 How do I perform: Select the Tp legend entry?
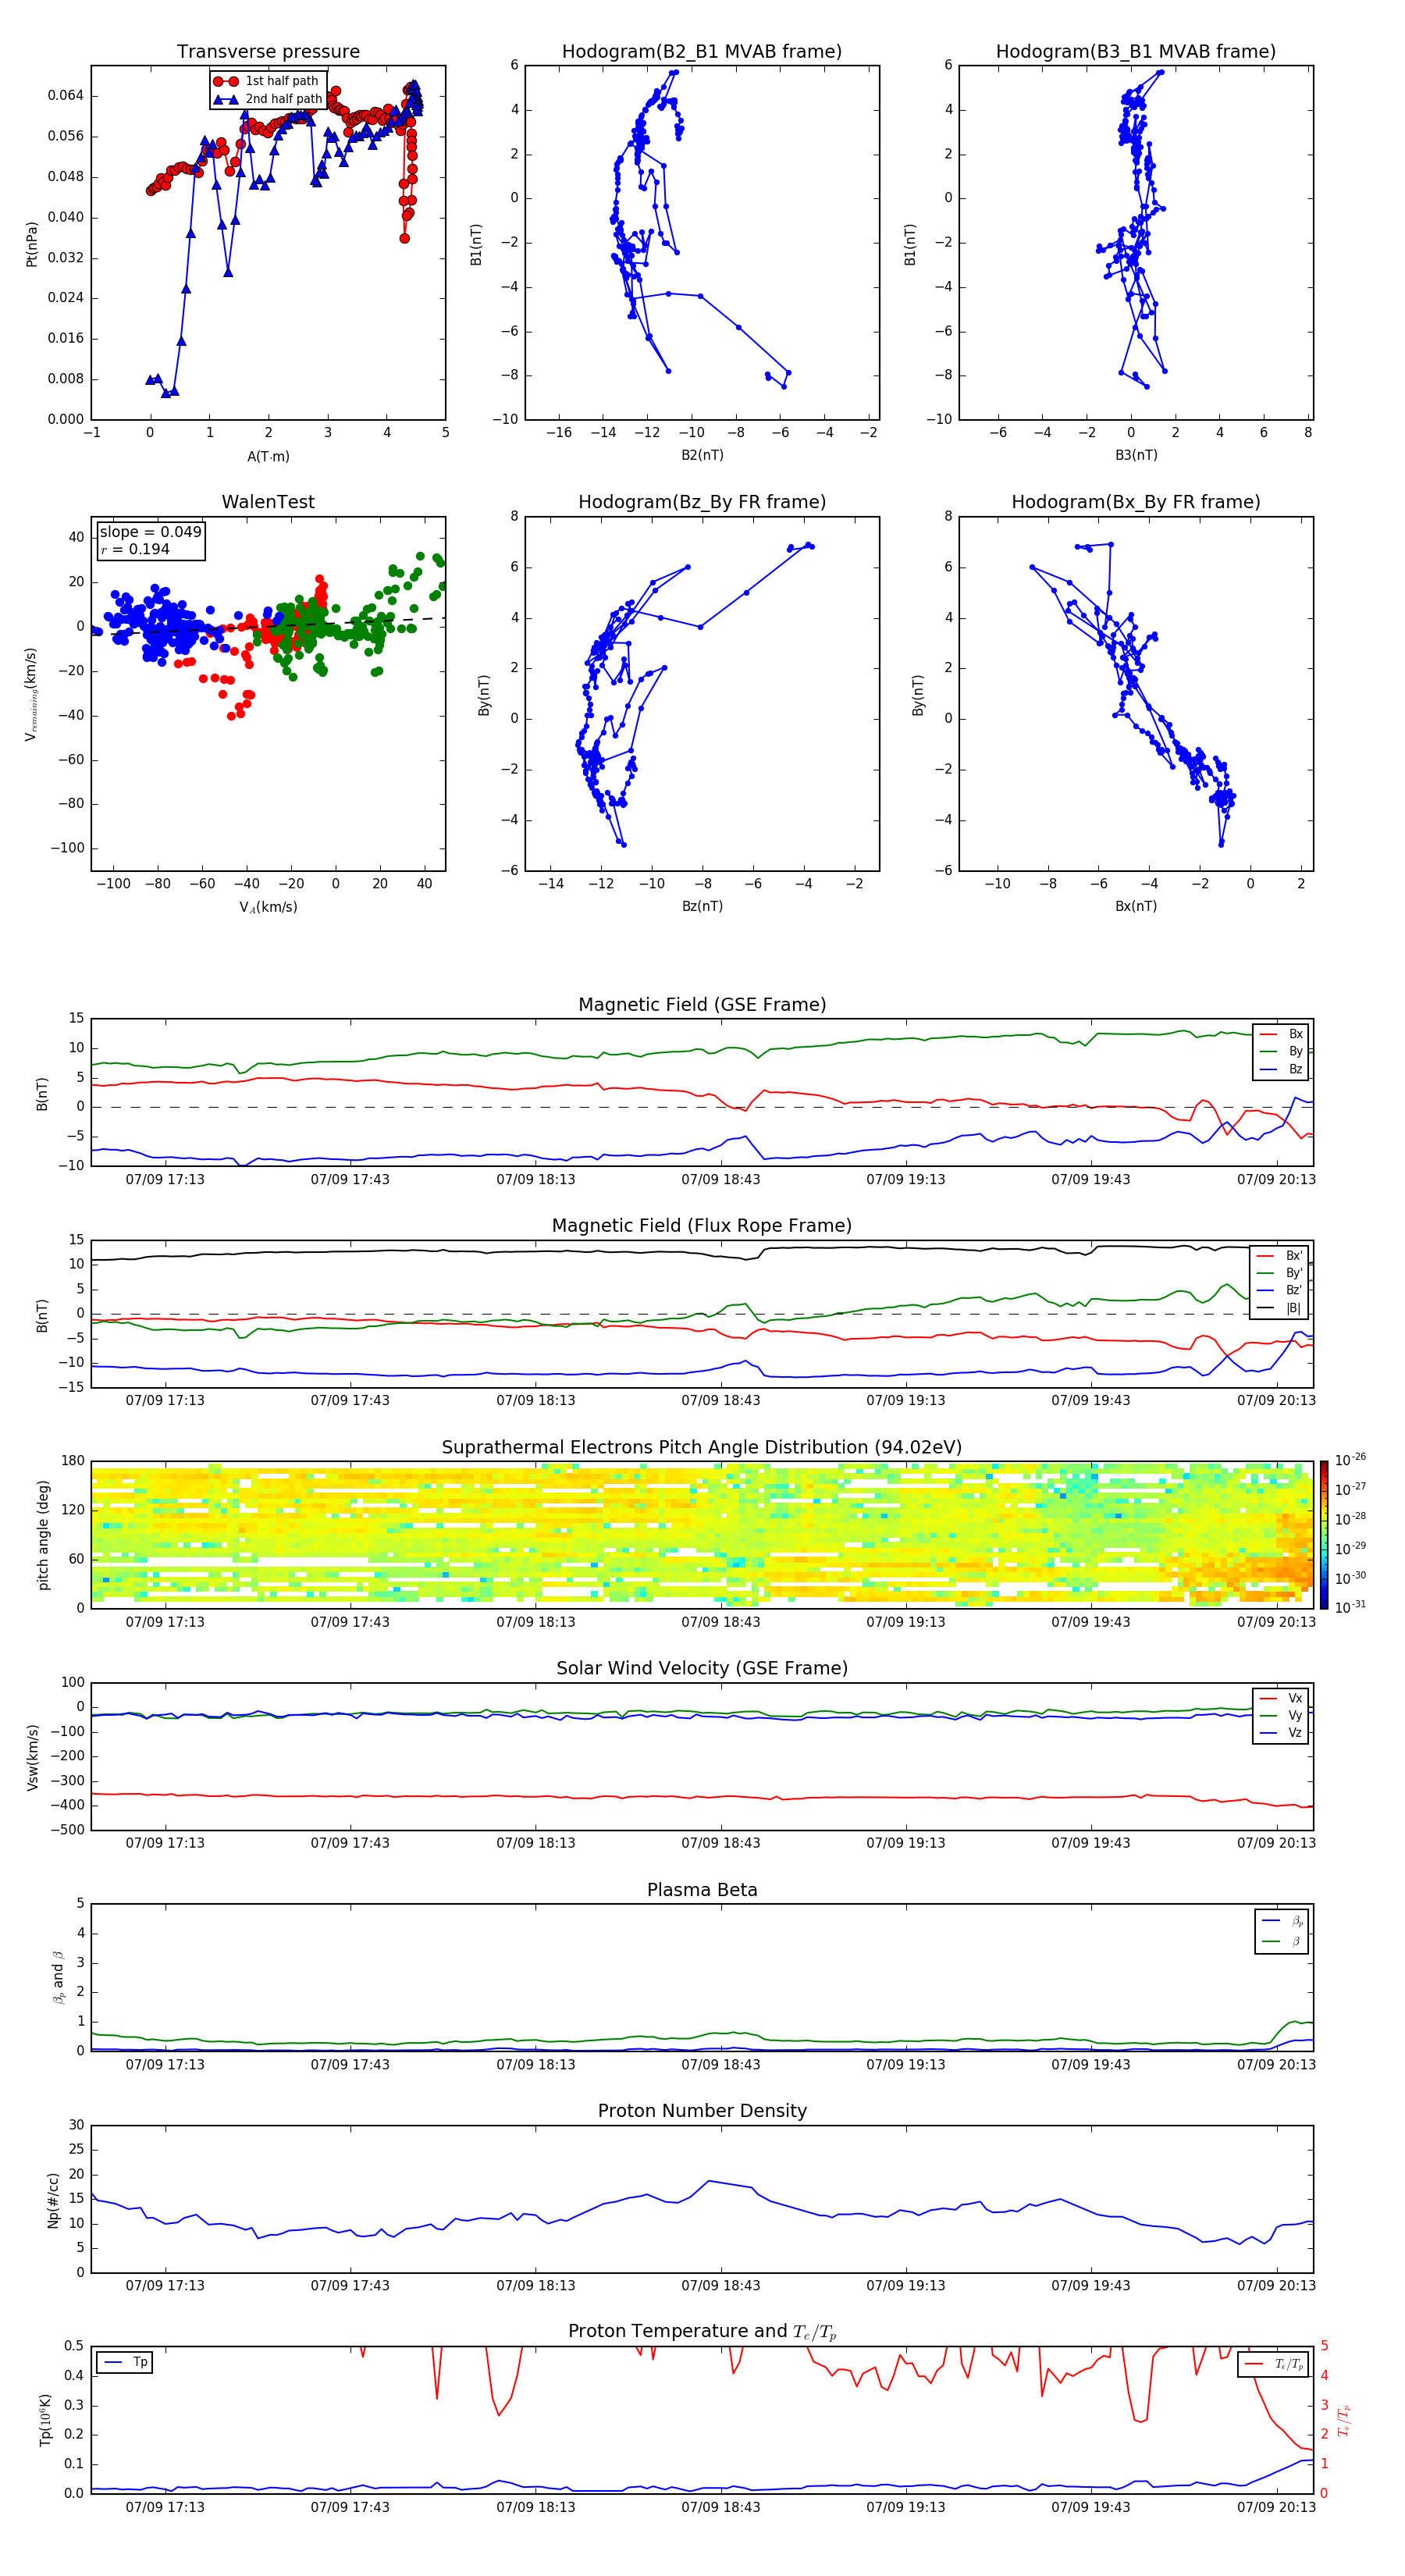point(125,2363)
